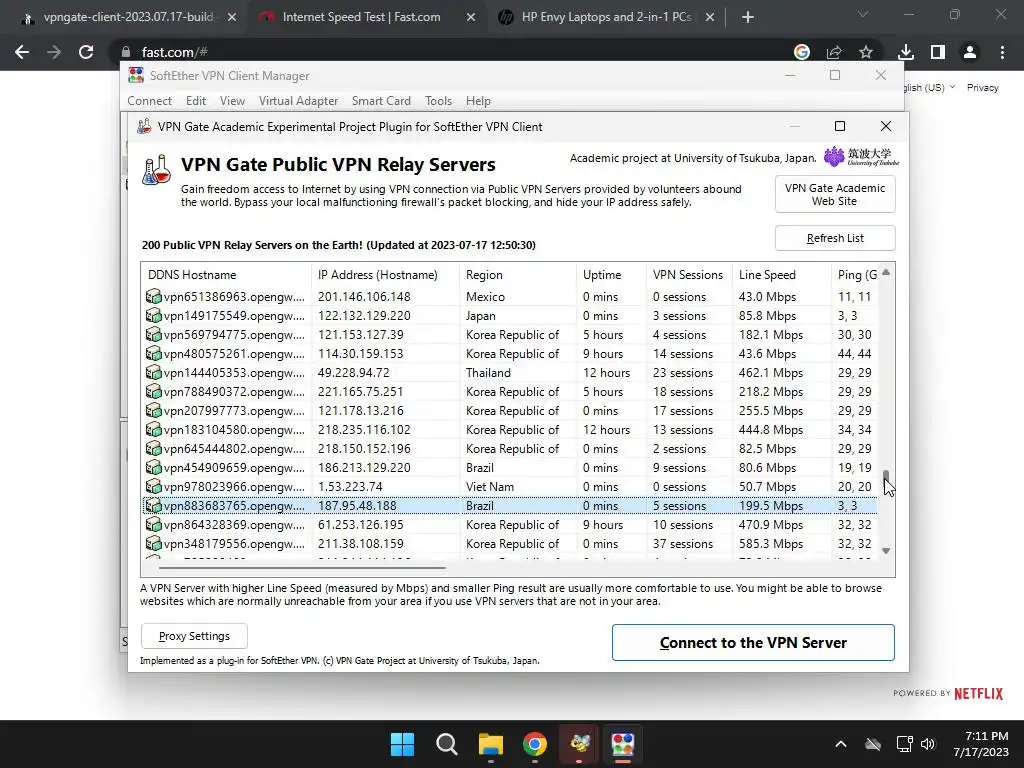The height and width of the screenshot is (768, 1024).
Task: Click the horizontal scrollbar of the server list
Action: (x=302, y=568)
